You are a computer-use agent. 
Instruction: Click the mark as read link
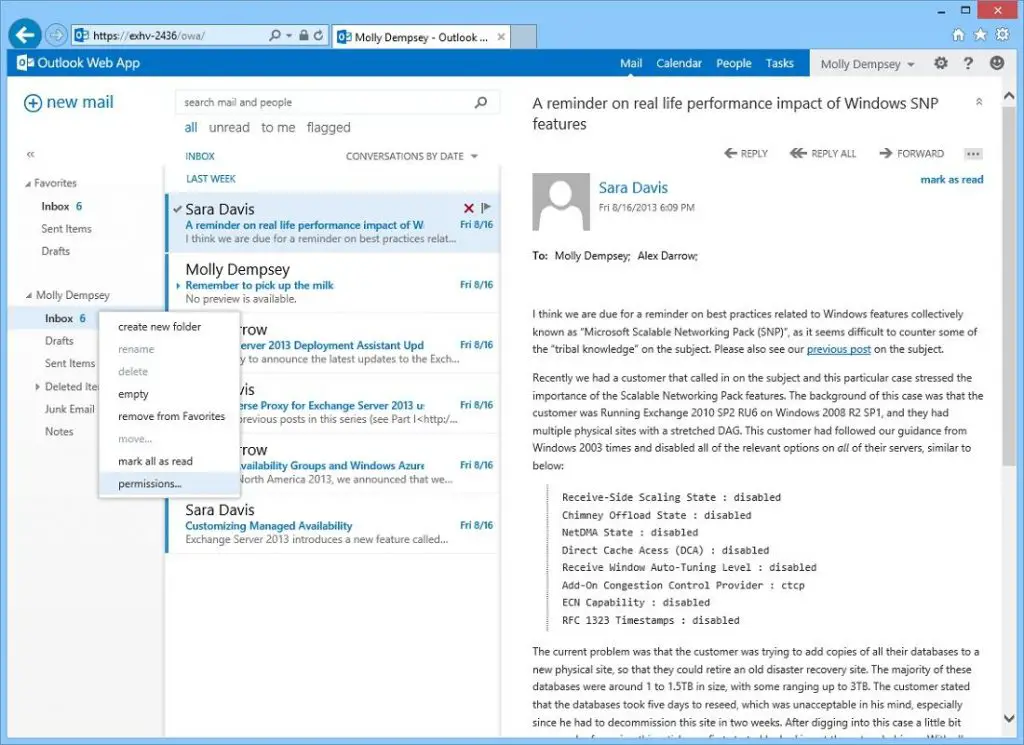tap(952, 180)
